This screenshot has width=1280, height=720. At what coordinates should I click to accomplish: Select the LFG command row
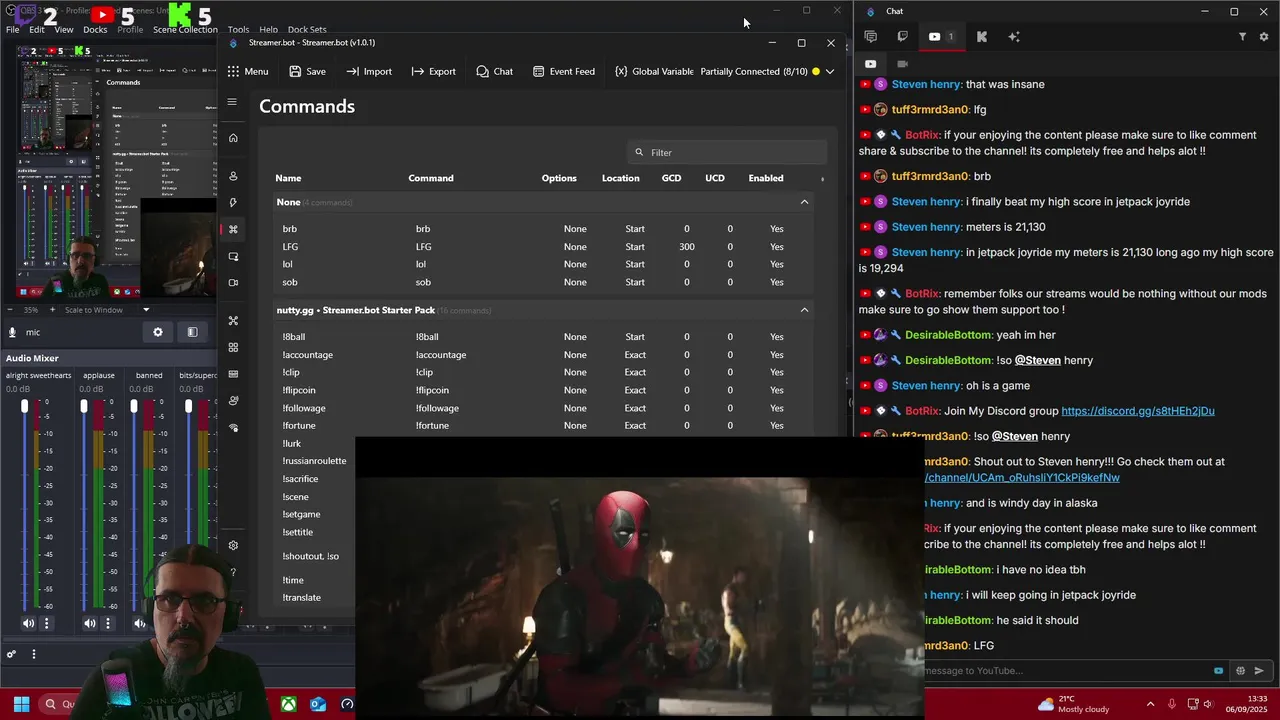tap(544, 247)
